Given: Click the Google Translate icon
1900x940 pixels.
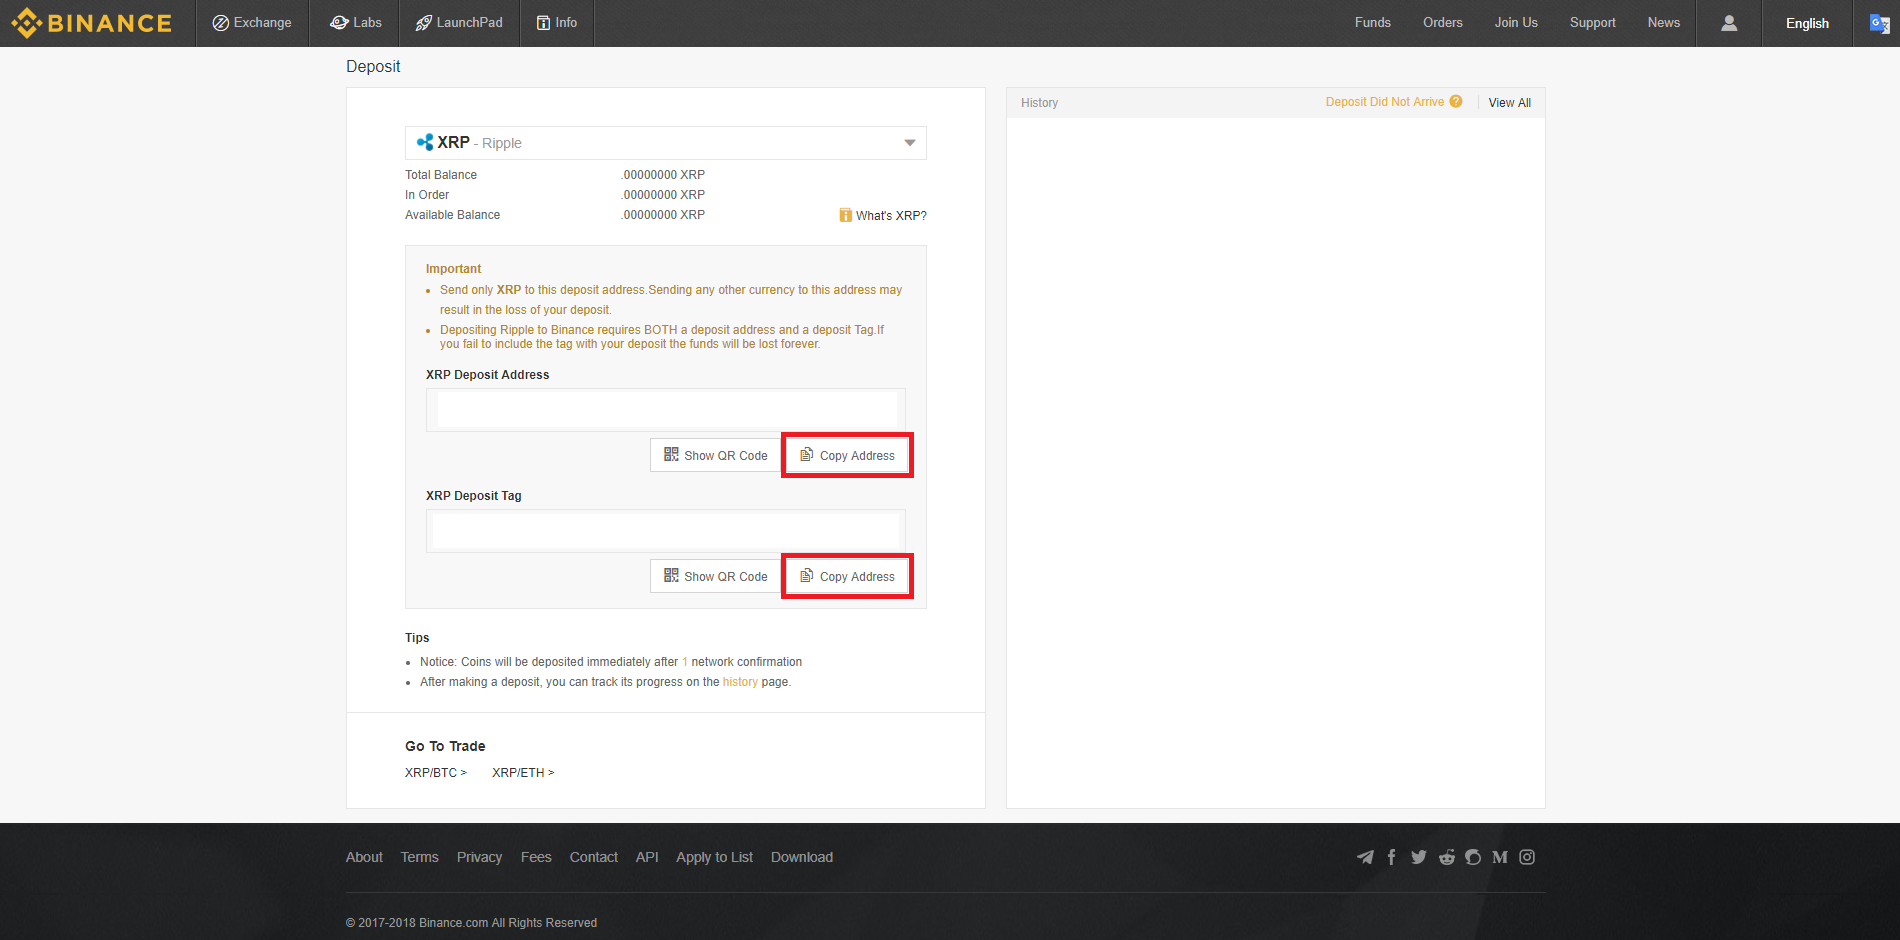Looking at the screenshot, I should [1879, 23].
